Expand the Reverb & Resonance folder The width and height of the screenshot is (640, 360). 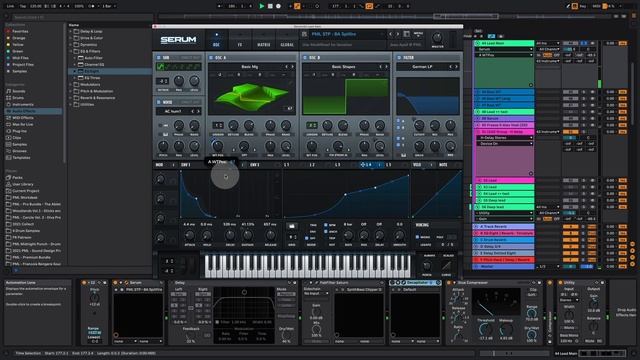(x=71, y=98)
